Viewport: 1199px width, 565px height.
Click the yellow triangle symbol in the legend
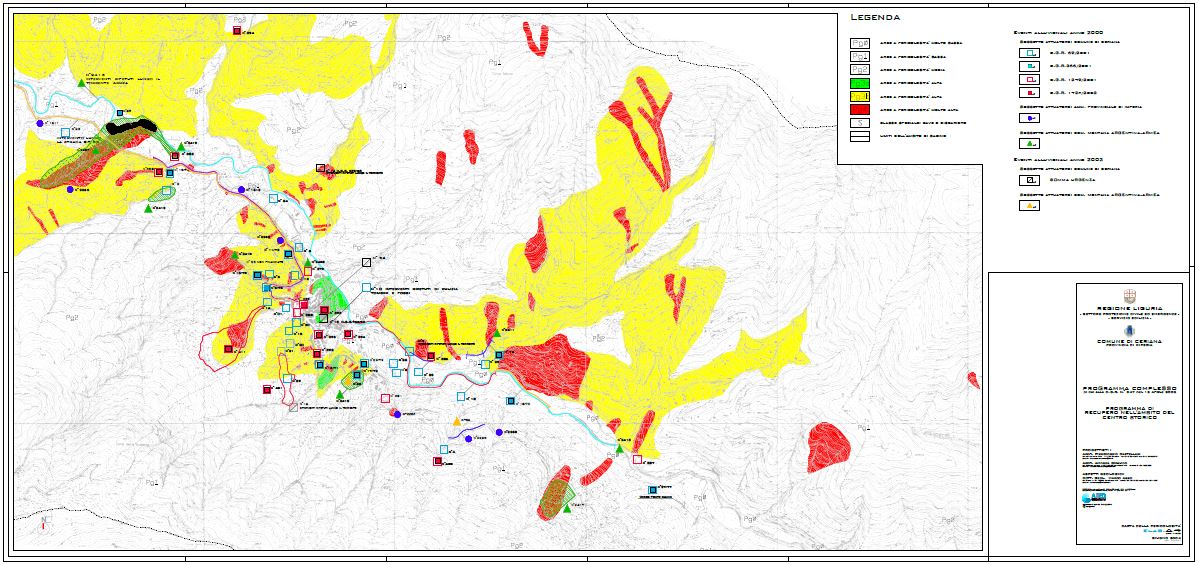point(1029,206)
